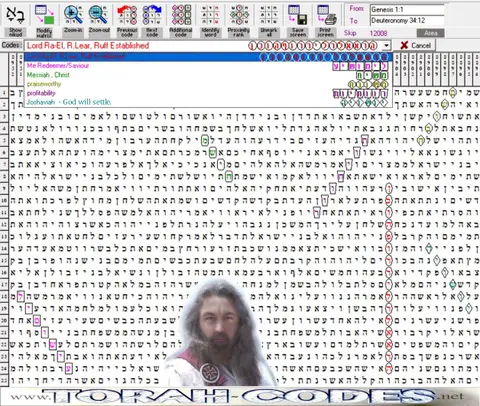
Task: Click the Additional code icon
Action: tap(181, 15)
